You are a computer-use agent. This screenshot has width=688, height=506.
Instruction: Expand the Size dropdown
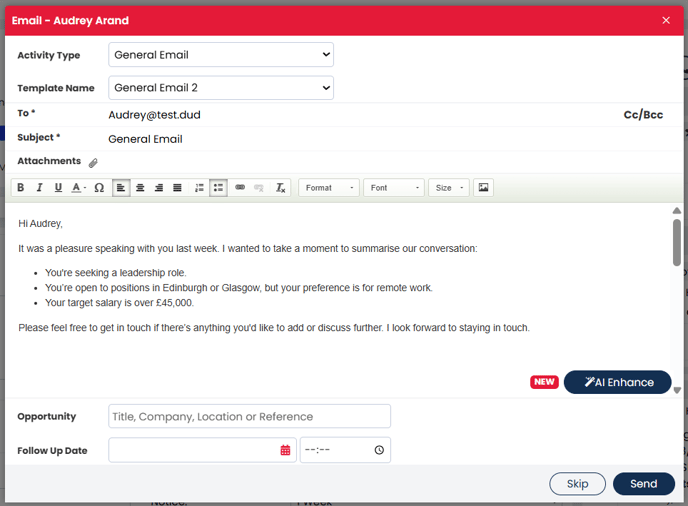(449, 188)
